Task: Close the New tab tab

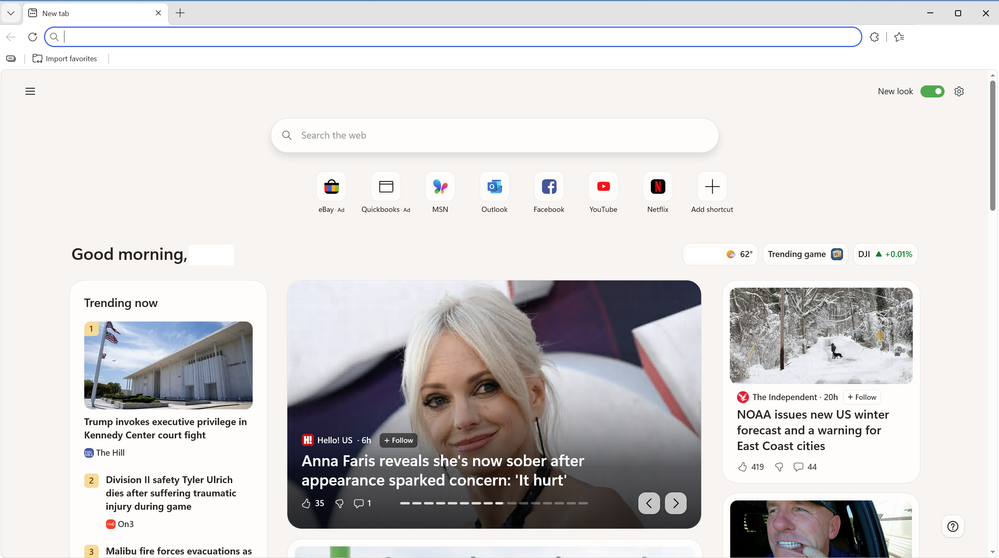Action: (158, 13)
